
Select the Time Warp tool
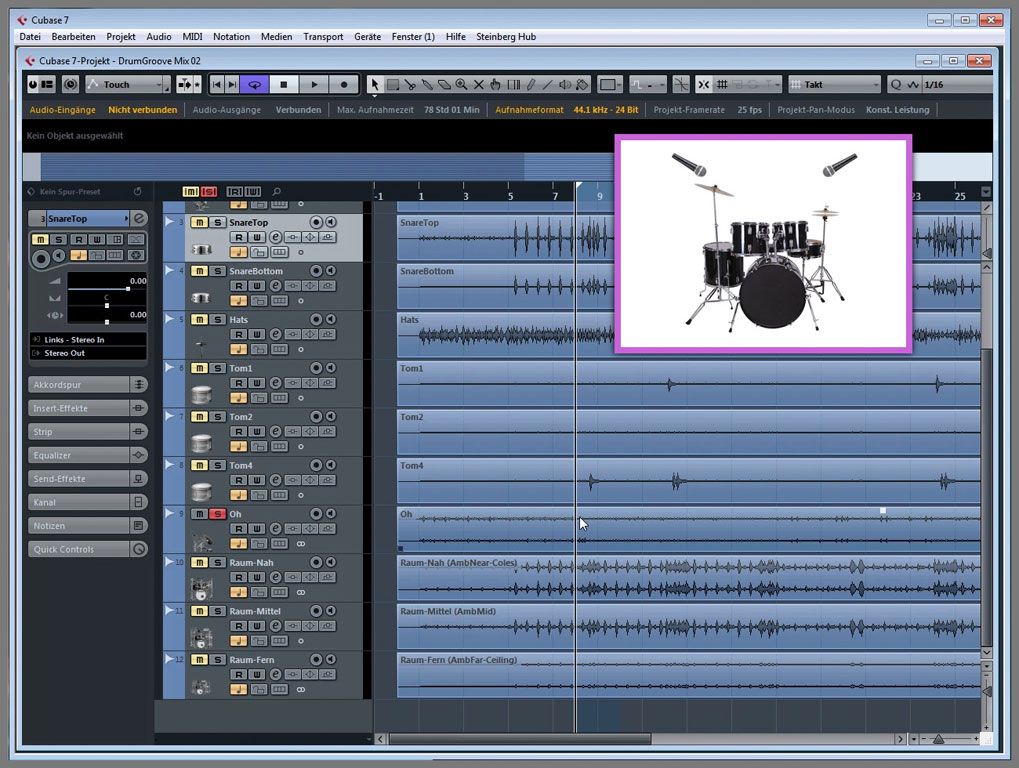tap(513, 84)
